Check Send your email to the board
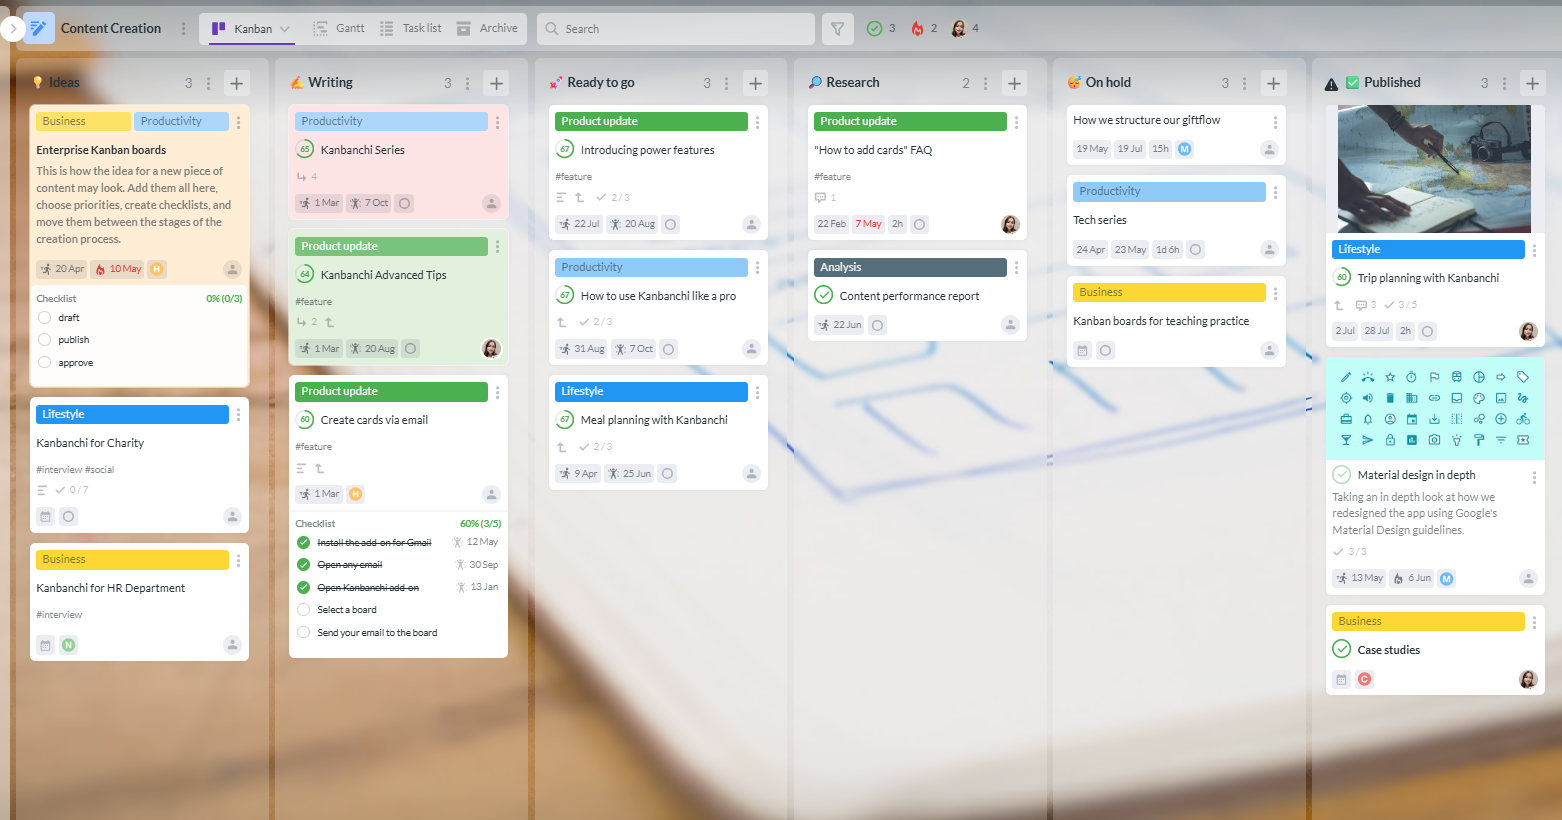Viewport: 1562px width, 820px height. click(x=303, y=632)
